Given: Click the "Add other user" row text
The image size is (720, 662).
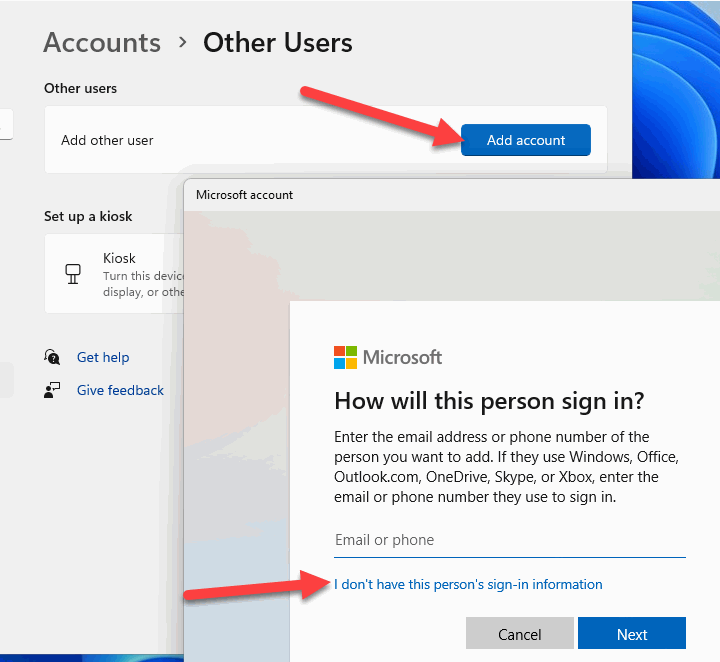Looking at the screenshot, I should click(x=107, y=140).
